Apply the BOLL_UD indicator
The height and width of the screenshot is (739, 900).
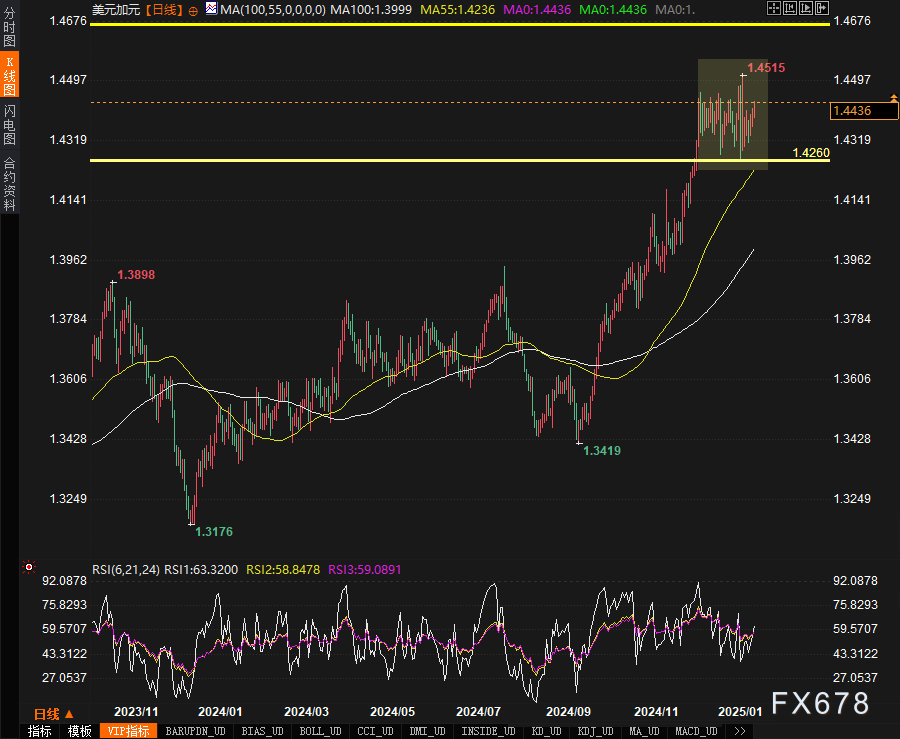[x=322, y=731]
